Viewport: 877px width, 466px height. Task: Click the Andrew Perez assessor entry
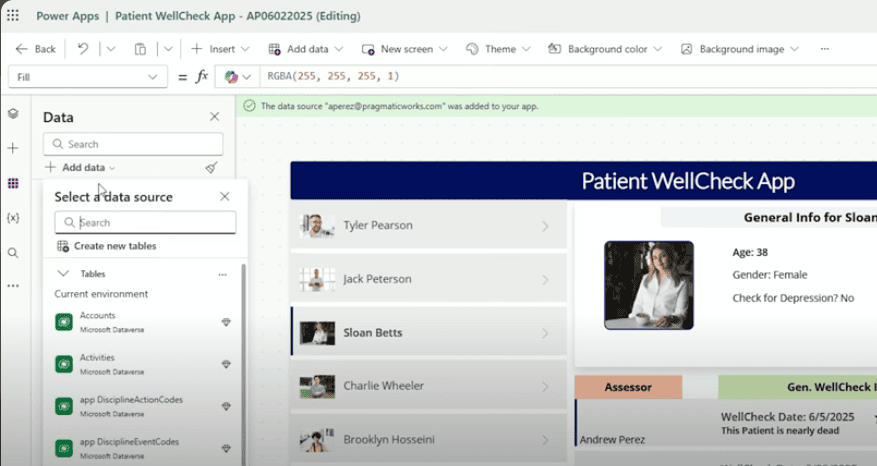tap(612, 440)
